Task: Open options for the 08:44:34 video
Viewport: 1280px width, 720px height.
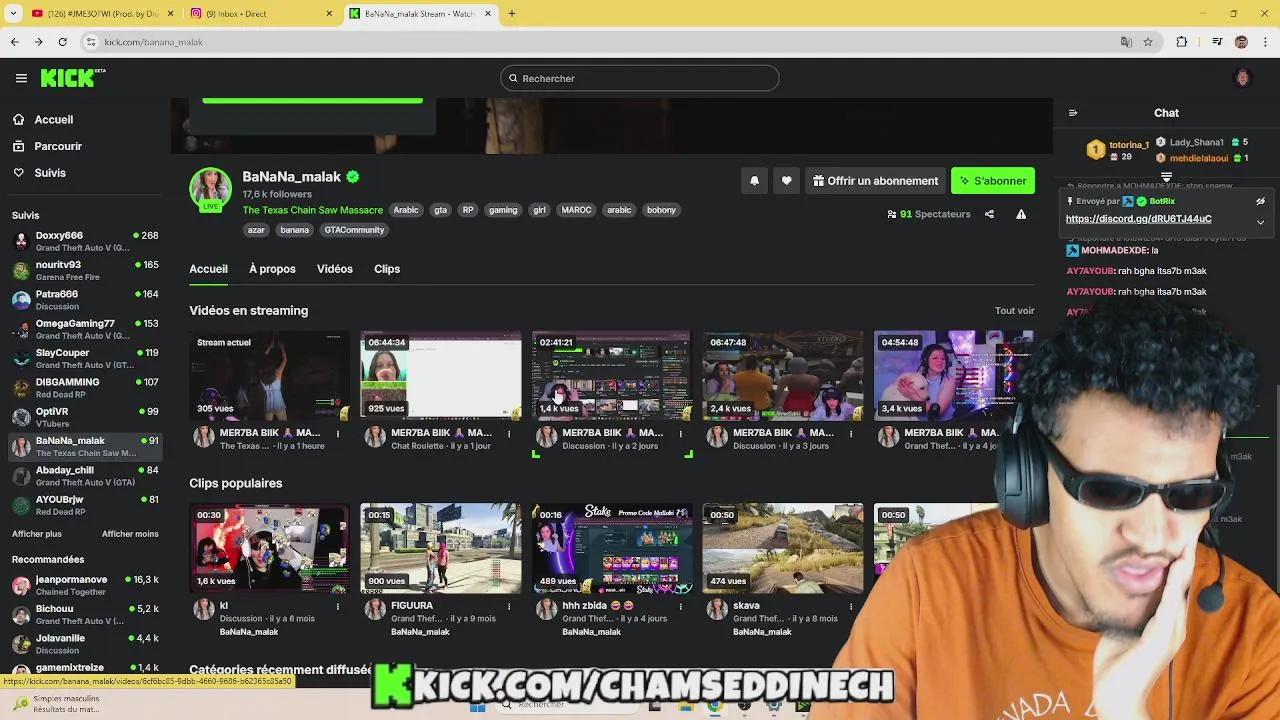Action: (x=509, y=433)
